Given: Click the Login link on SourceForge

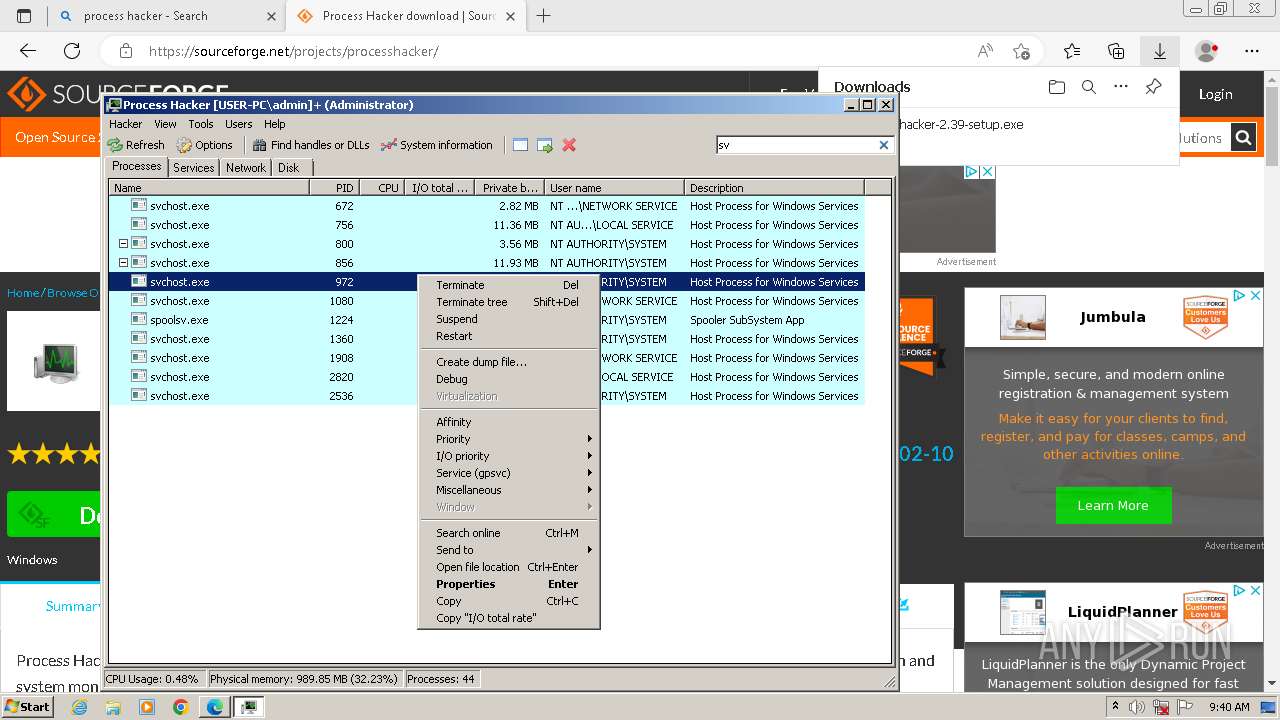Looking at the screenshot, I should click(1215, 94).
